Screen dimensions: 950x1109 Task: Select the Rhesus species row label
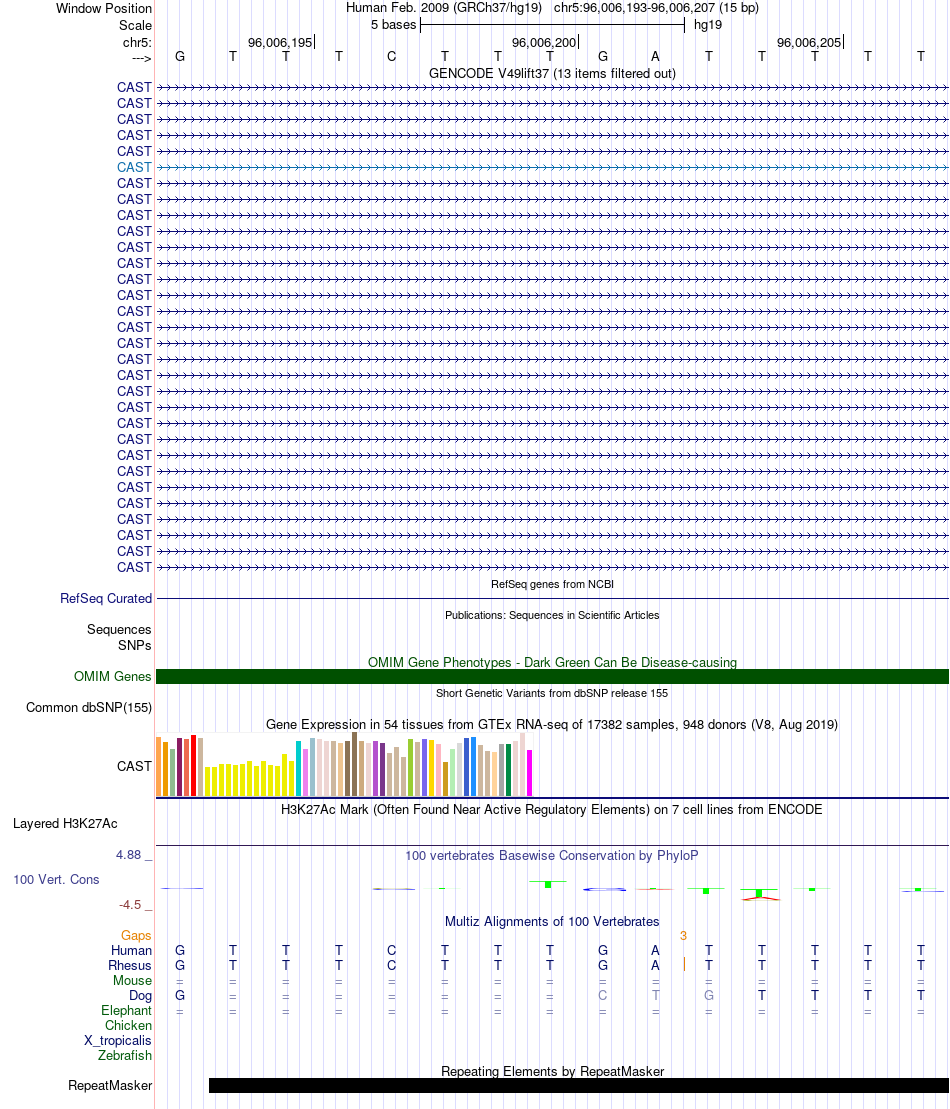(x=130, y=965)
